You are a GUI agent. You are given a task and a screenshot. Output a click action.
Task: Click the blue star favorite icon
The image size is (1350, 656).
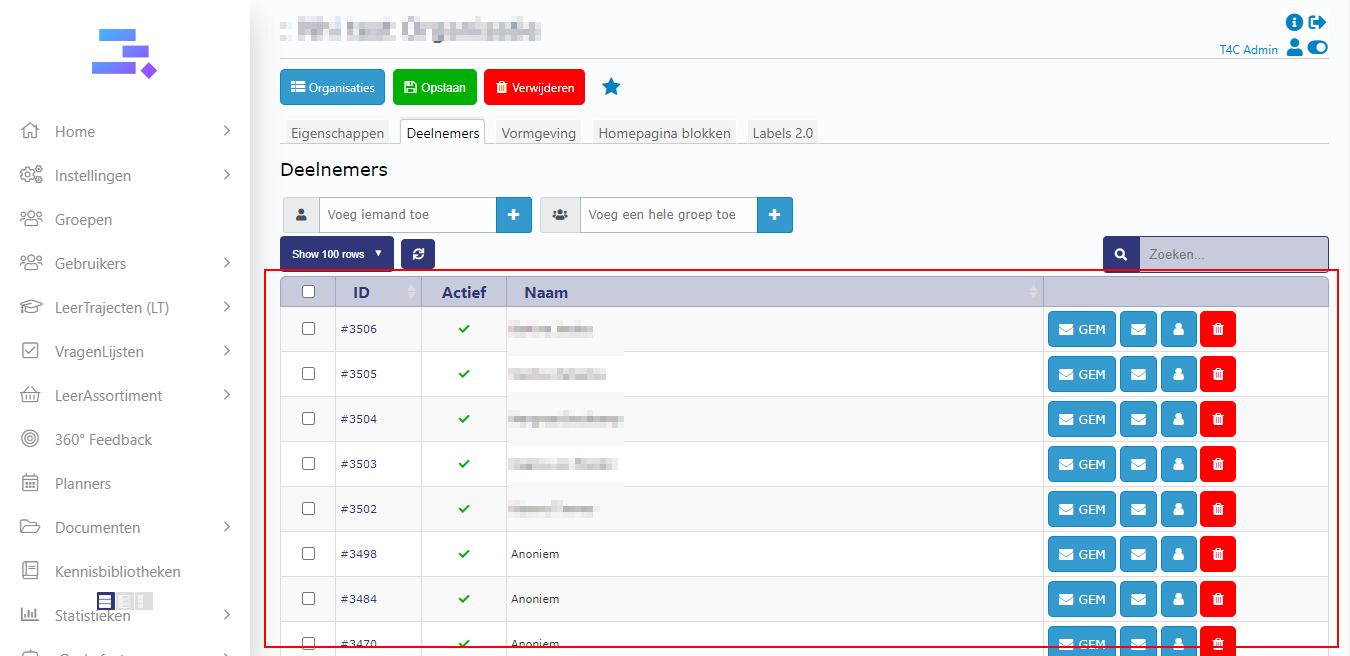point(611,87)
